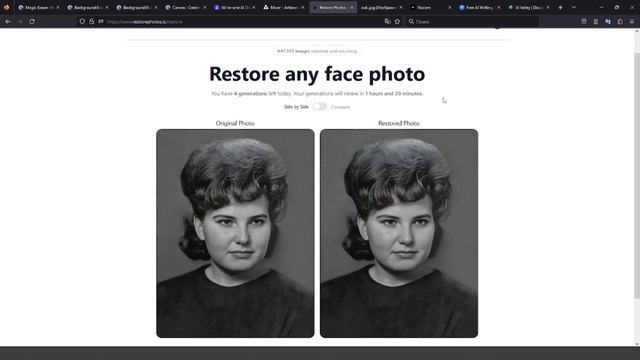Toggle the Side by Side / Compare switch
Viewport: 640px width, 360px height.
pos(320,107)
